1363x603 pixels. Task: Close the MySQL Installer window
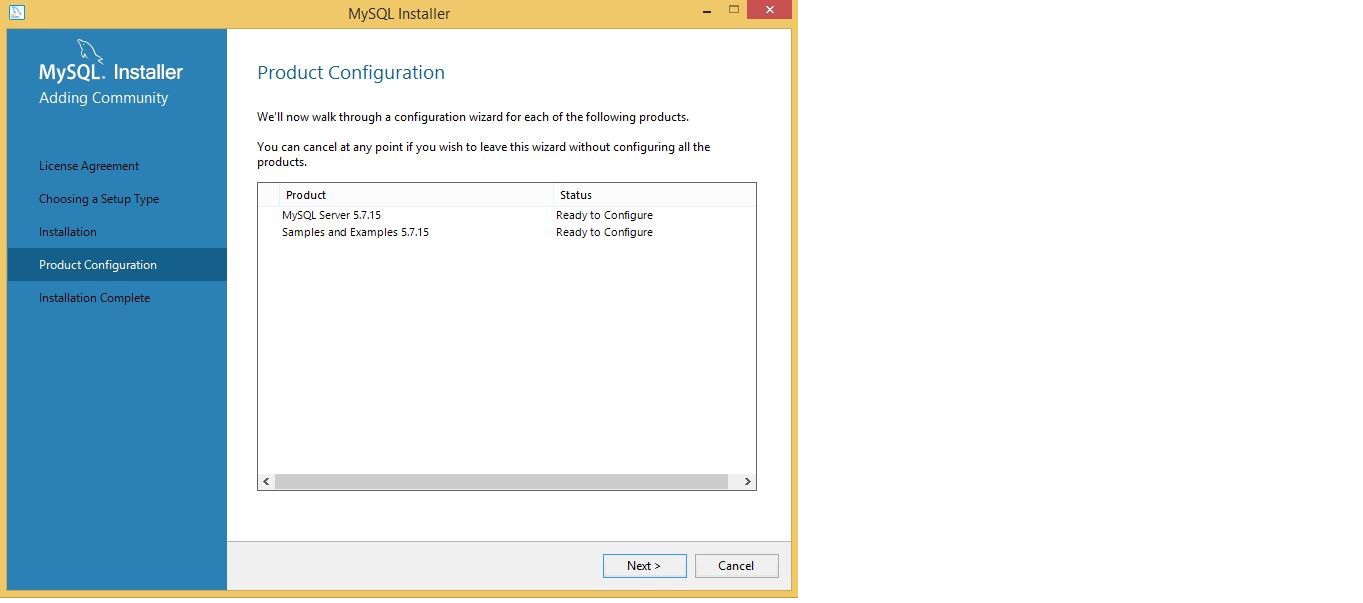click(x=770, y=10)
